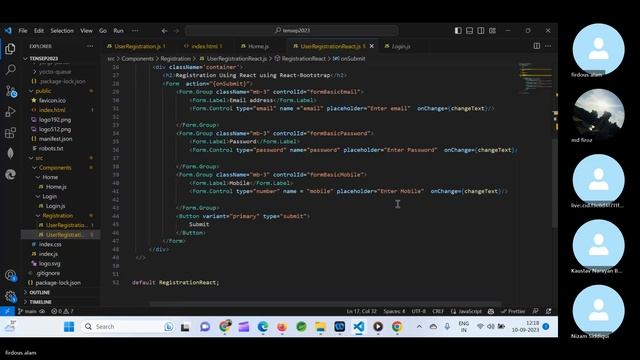Close the UserRegistrationReact.js tab

pyautogui.click(x=371, y=46)
